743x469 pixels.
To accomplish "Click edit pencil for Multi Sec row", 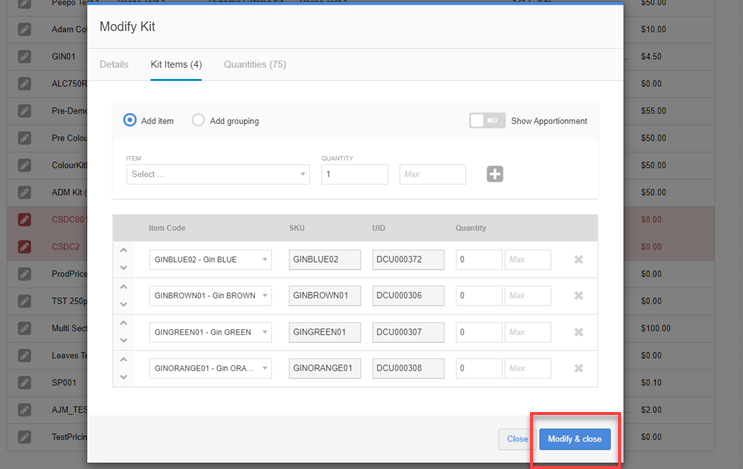I will 25,328.
